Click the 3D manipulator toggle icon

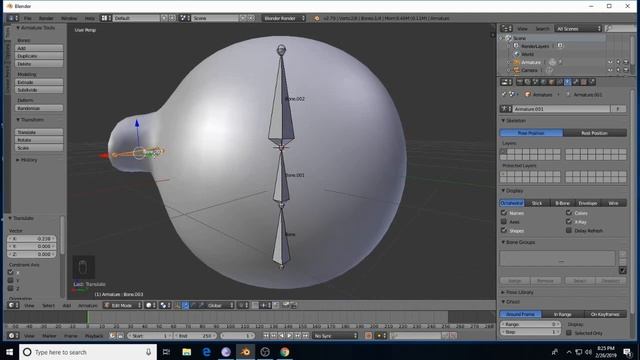[x=178, y=305]
